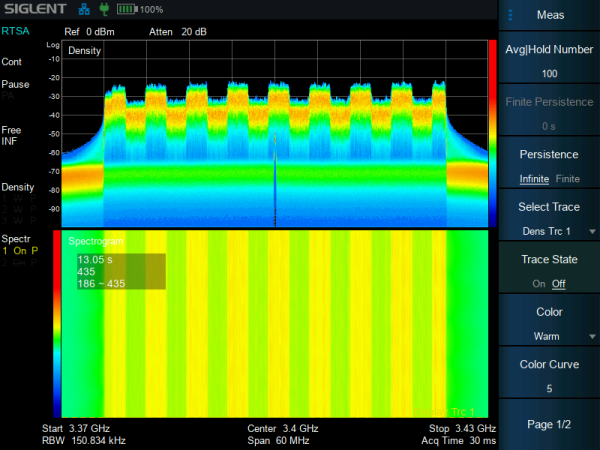Click the Center 3.4 GHz frequency readout
Screen dimensions: 600x450
click(282, 428)
